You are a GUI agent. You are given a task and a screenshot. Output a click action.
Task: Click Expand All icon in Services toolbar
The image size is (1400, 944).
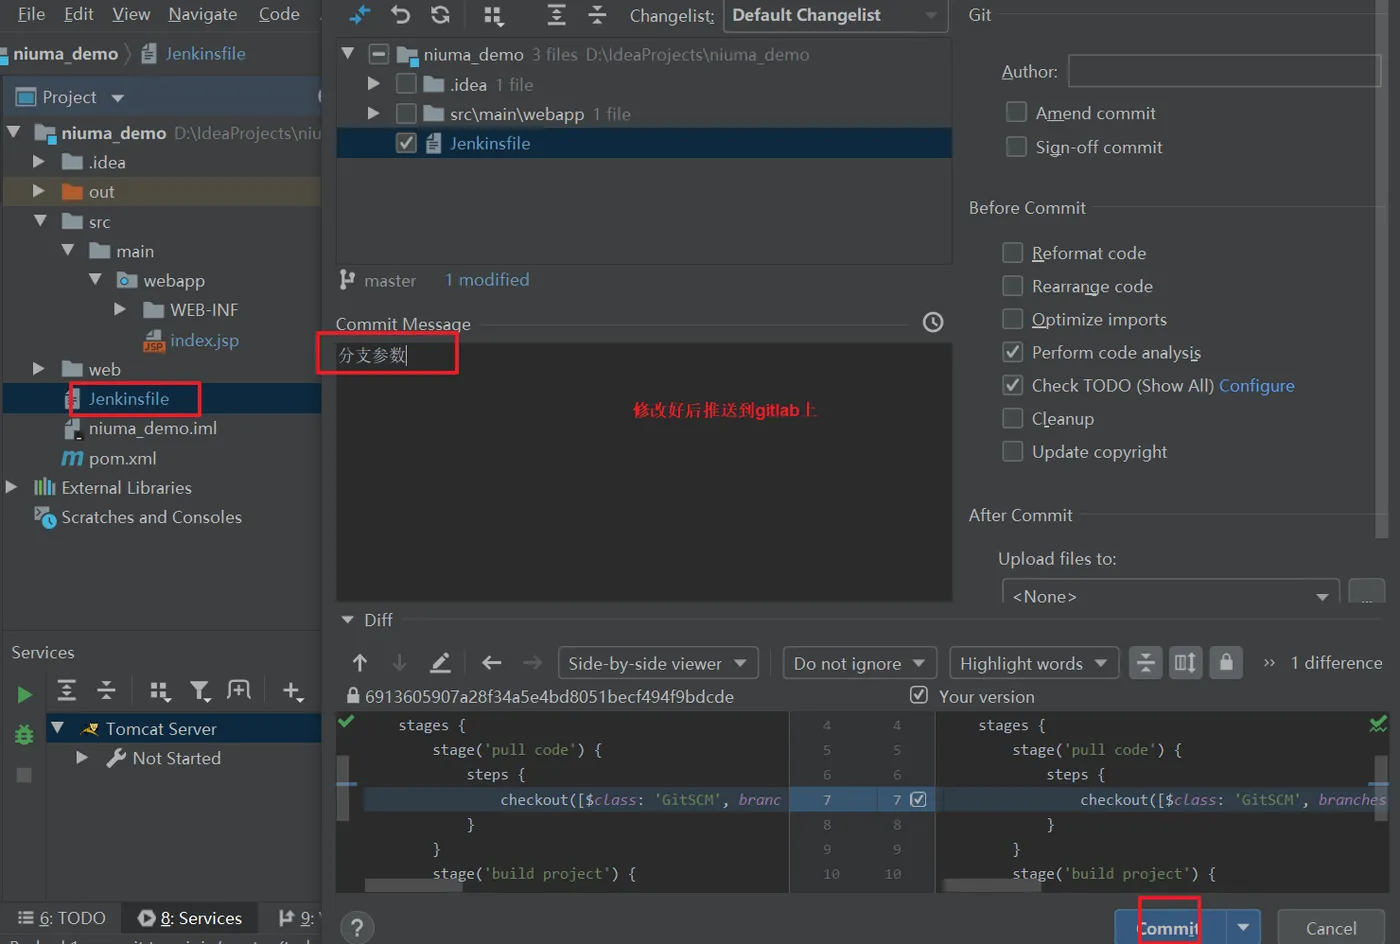pos(67,690)
